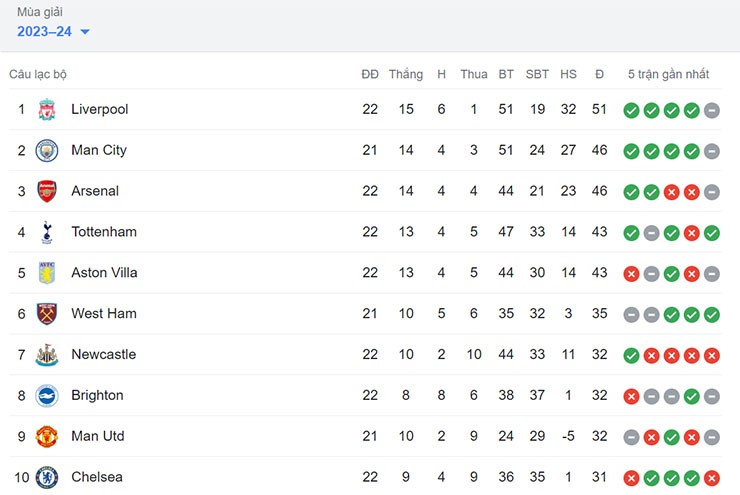Click Newcastle's latest red loss indicator
740x495 pixels.
(712, 356)
